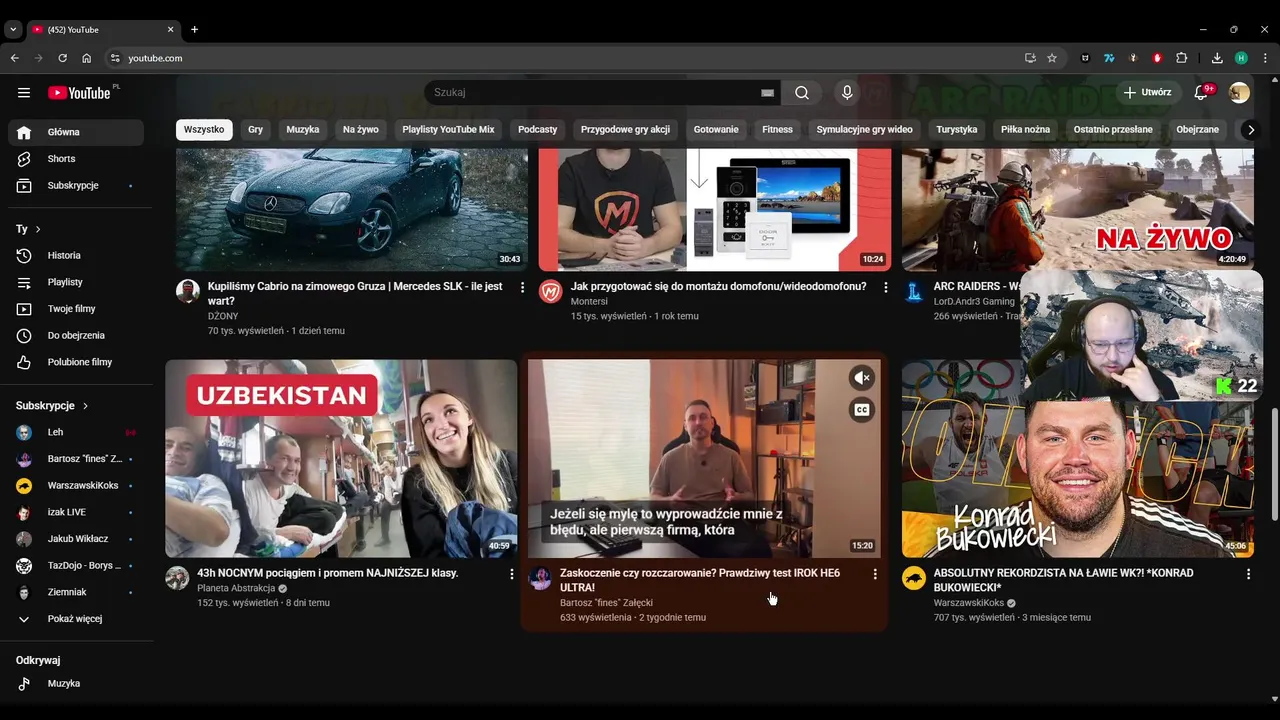Open Twoje filmy in the sidebar
The width and height of the screenshot is (1280, 720).
[76, 309]
